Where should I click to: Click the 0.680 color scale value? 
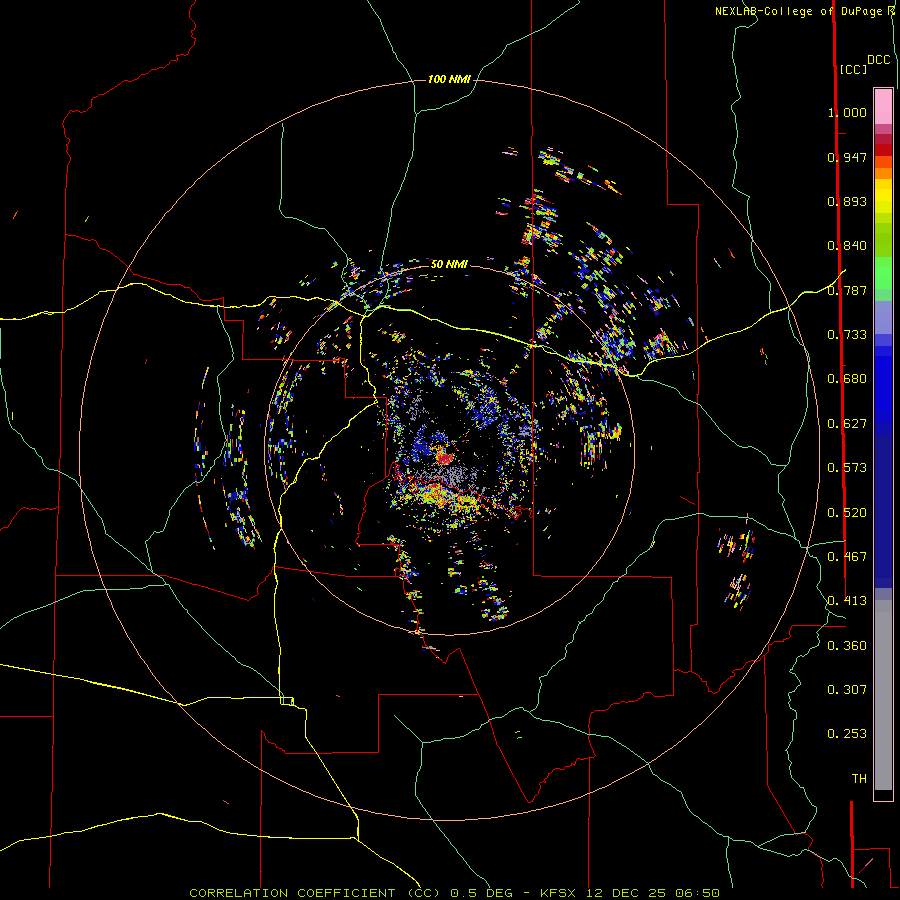pyautogui.click(x=847, y=379)
